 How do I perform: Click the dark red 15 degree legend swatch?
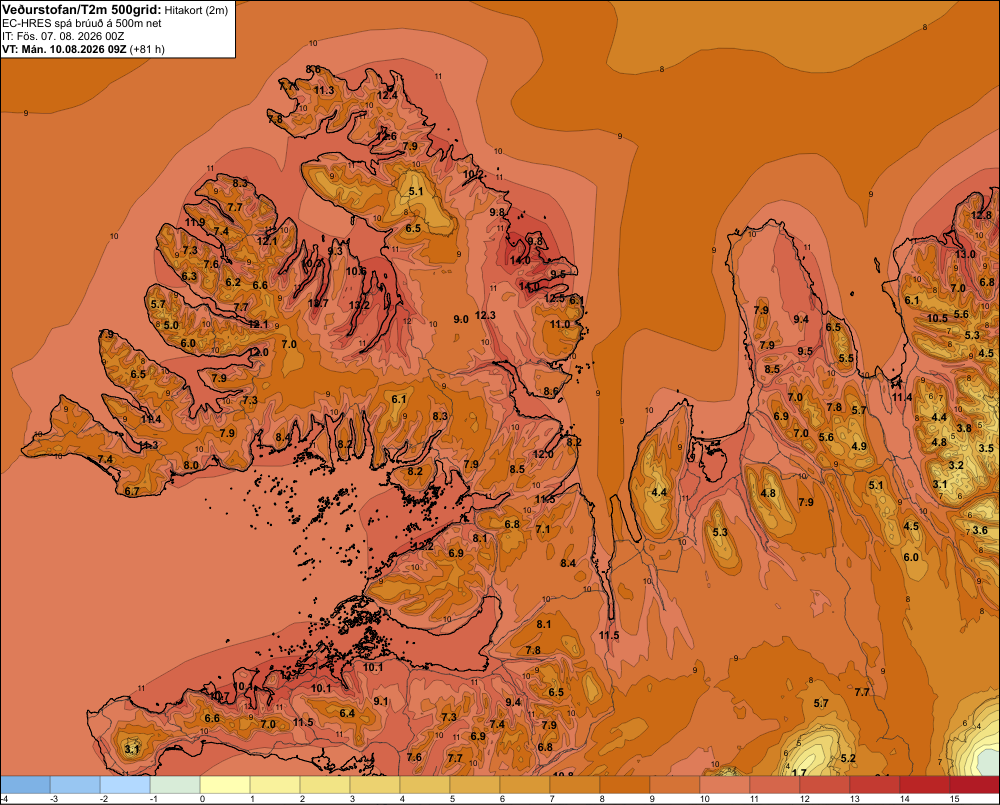(974, 784)
